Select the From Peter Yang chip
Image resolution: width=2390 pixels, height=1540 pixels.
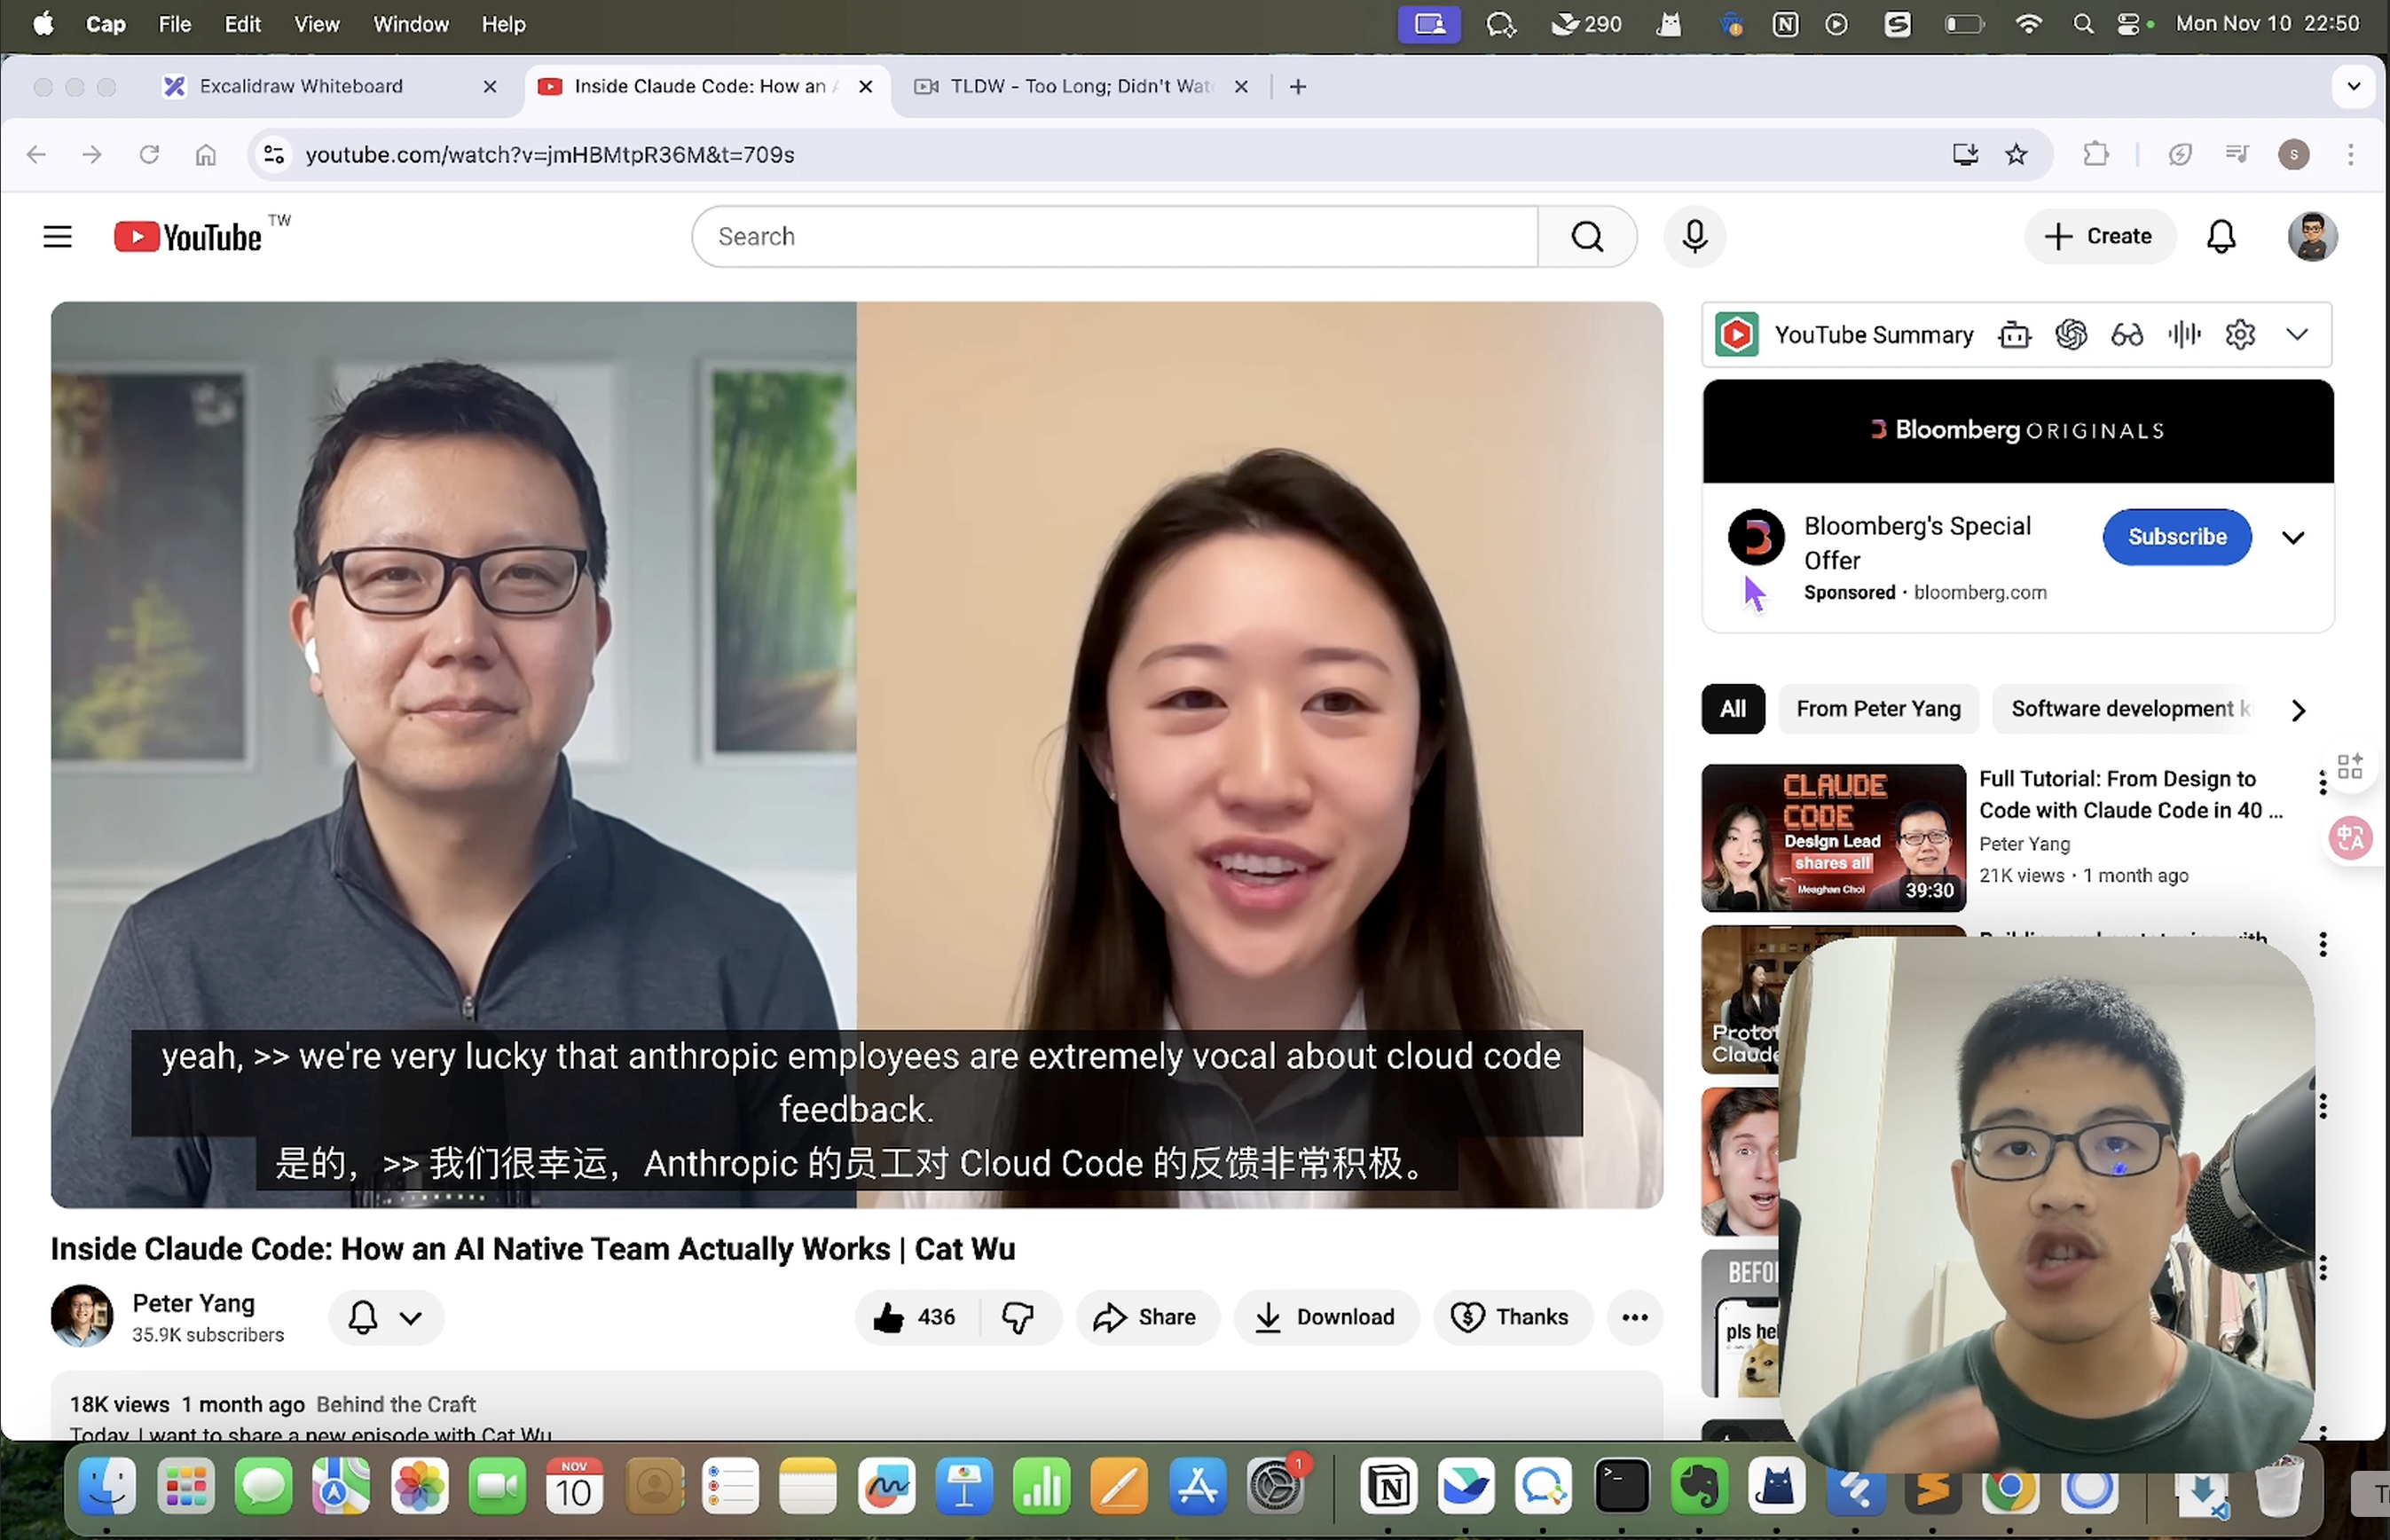tap(1878, 709)
